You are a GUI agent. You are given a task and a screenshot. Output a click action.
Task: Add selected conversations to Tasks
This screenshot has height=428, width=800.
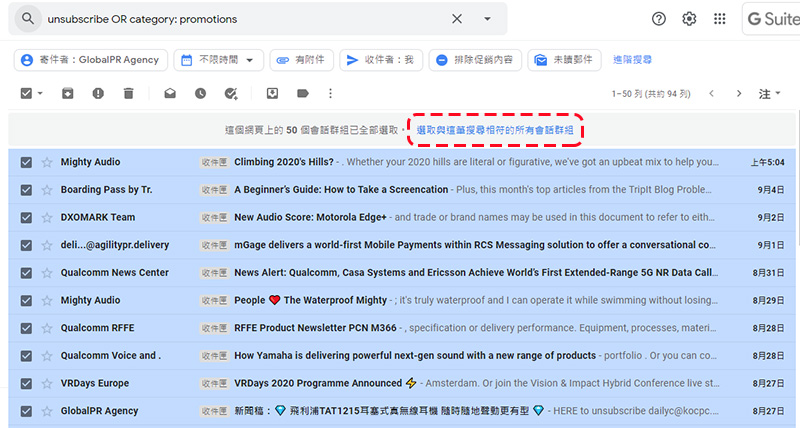[x=231, y=93]
